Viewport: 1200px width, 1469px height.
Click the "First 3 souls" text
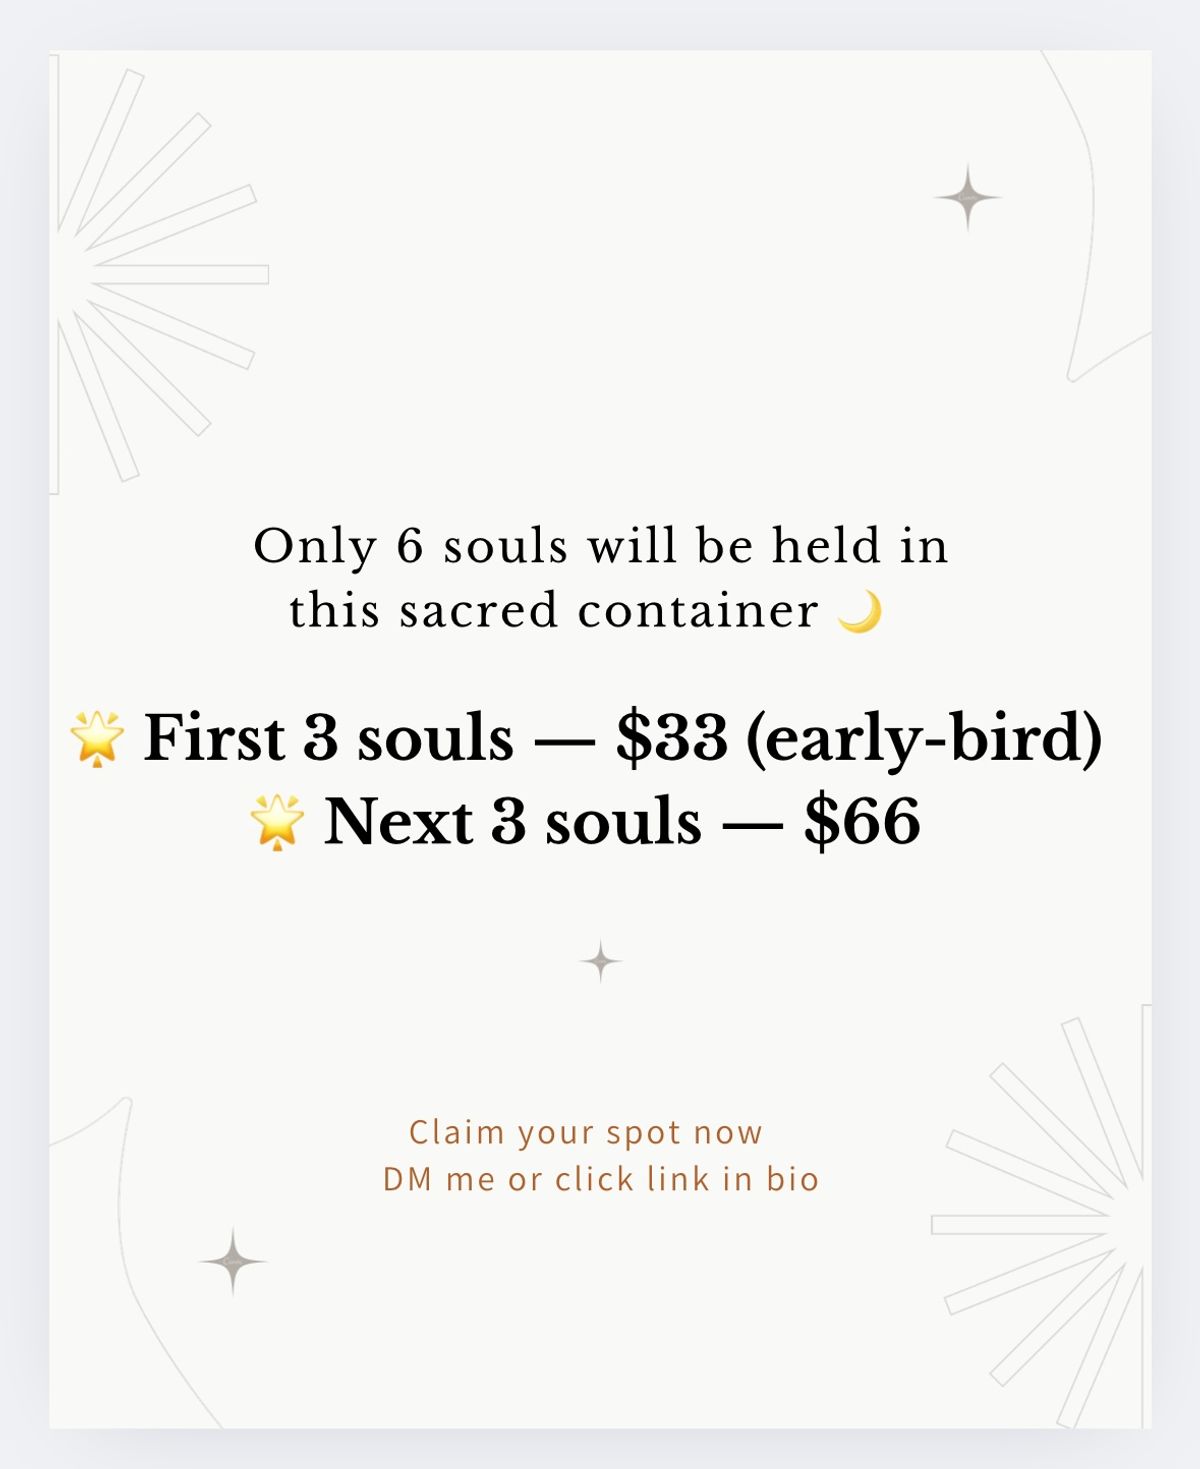click(x=328, y=739)
